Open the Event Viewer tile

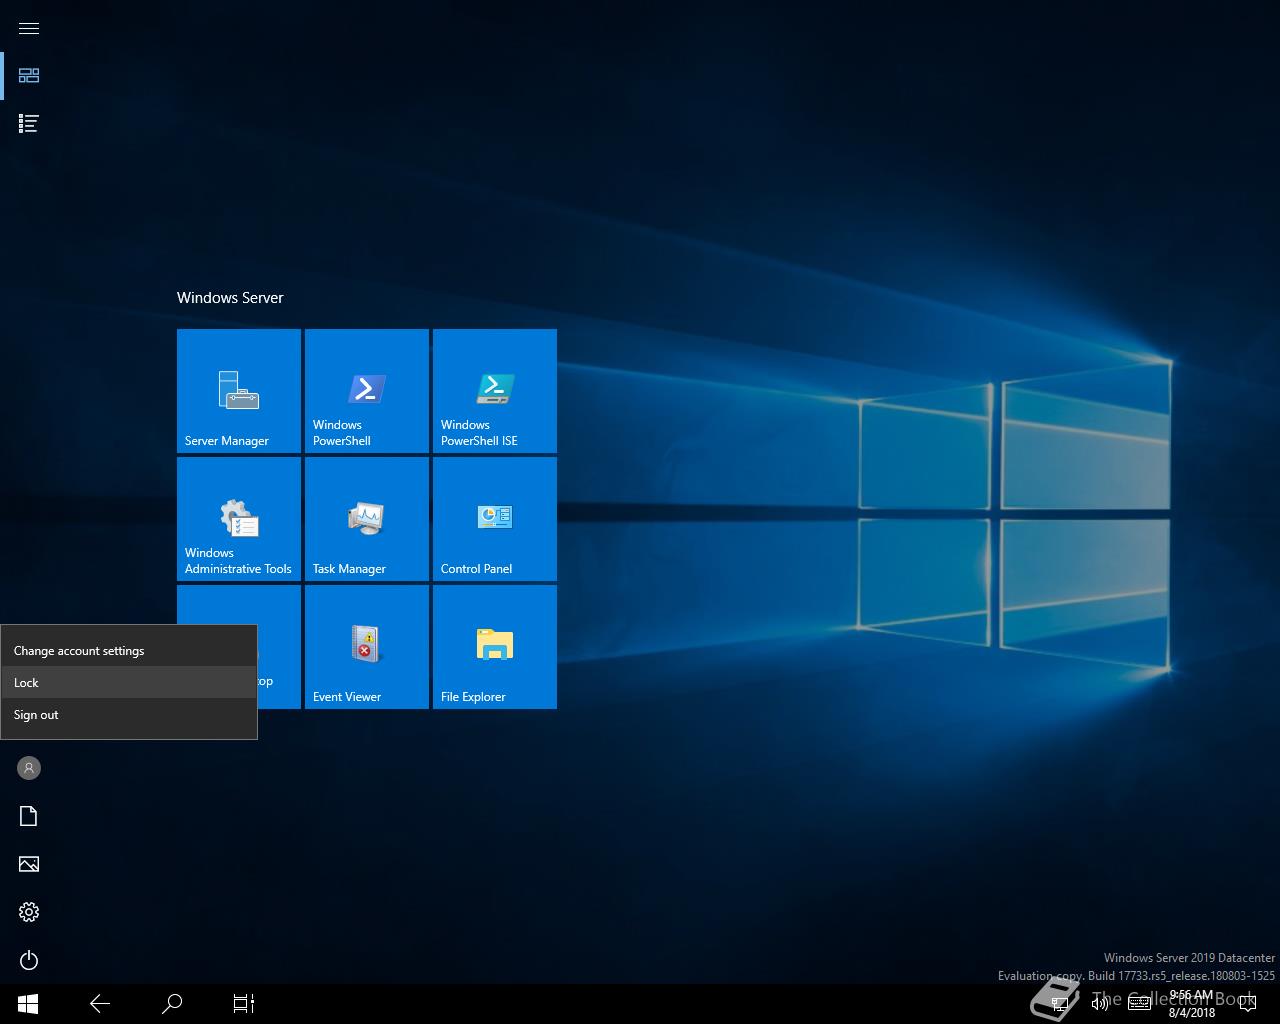[367, 647]
